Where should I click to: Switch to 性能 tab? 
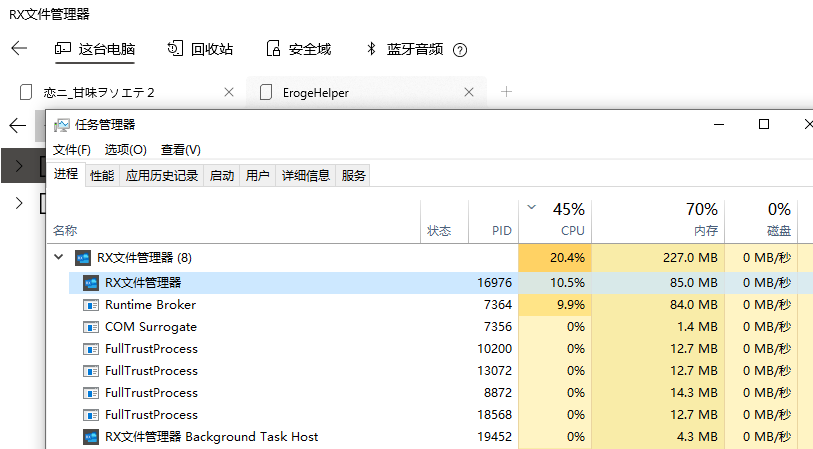tap(102, 176)
